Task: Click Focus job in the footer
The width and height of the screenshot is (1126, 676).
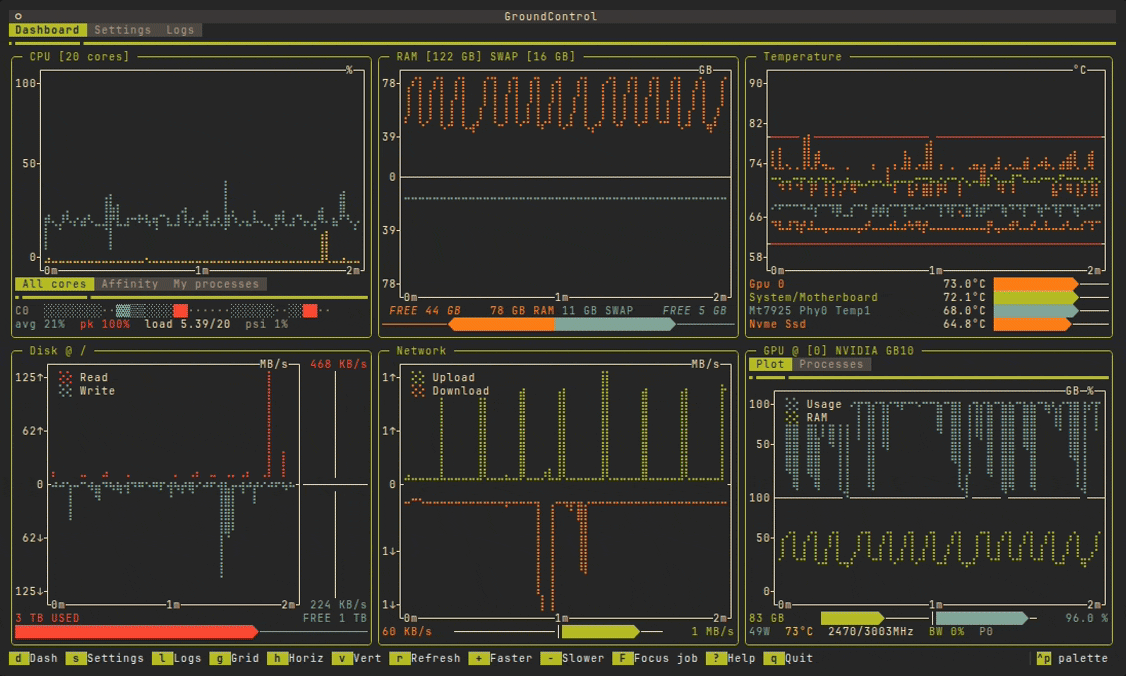Action: [654, 658]
